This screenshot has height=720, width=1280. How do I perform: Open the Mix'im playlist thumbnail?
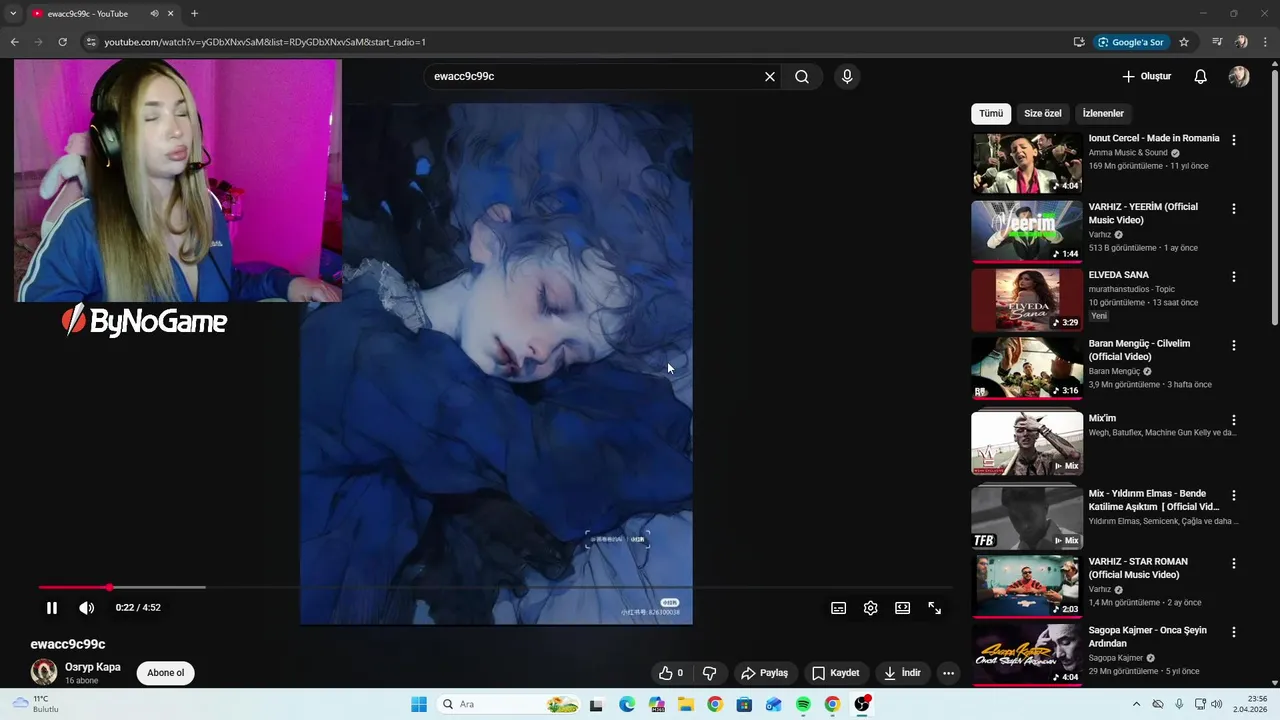(x=1027, y=443)
